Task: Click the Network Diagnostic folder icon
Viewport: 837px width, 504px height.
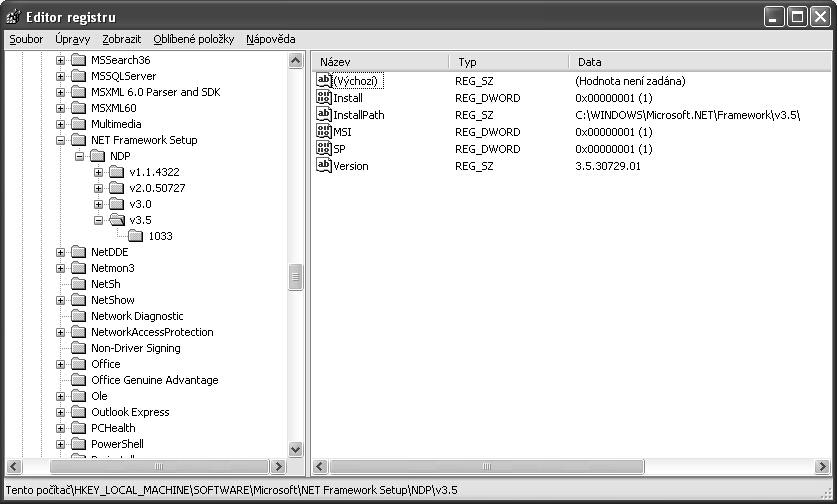Action: point(78,316)
